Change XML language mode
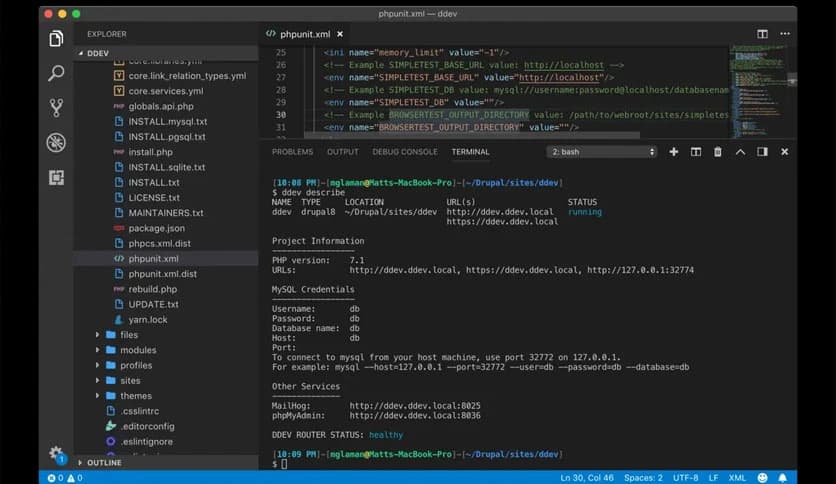836x484 pixels. [737, 478]
